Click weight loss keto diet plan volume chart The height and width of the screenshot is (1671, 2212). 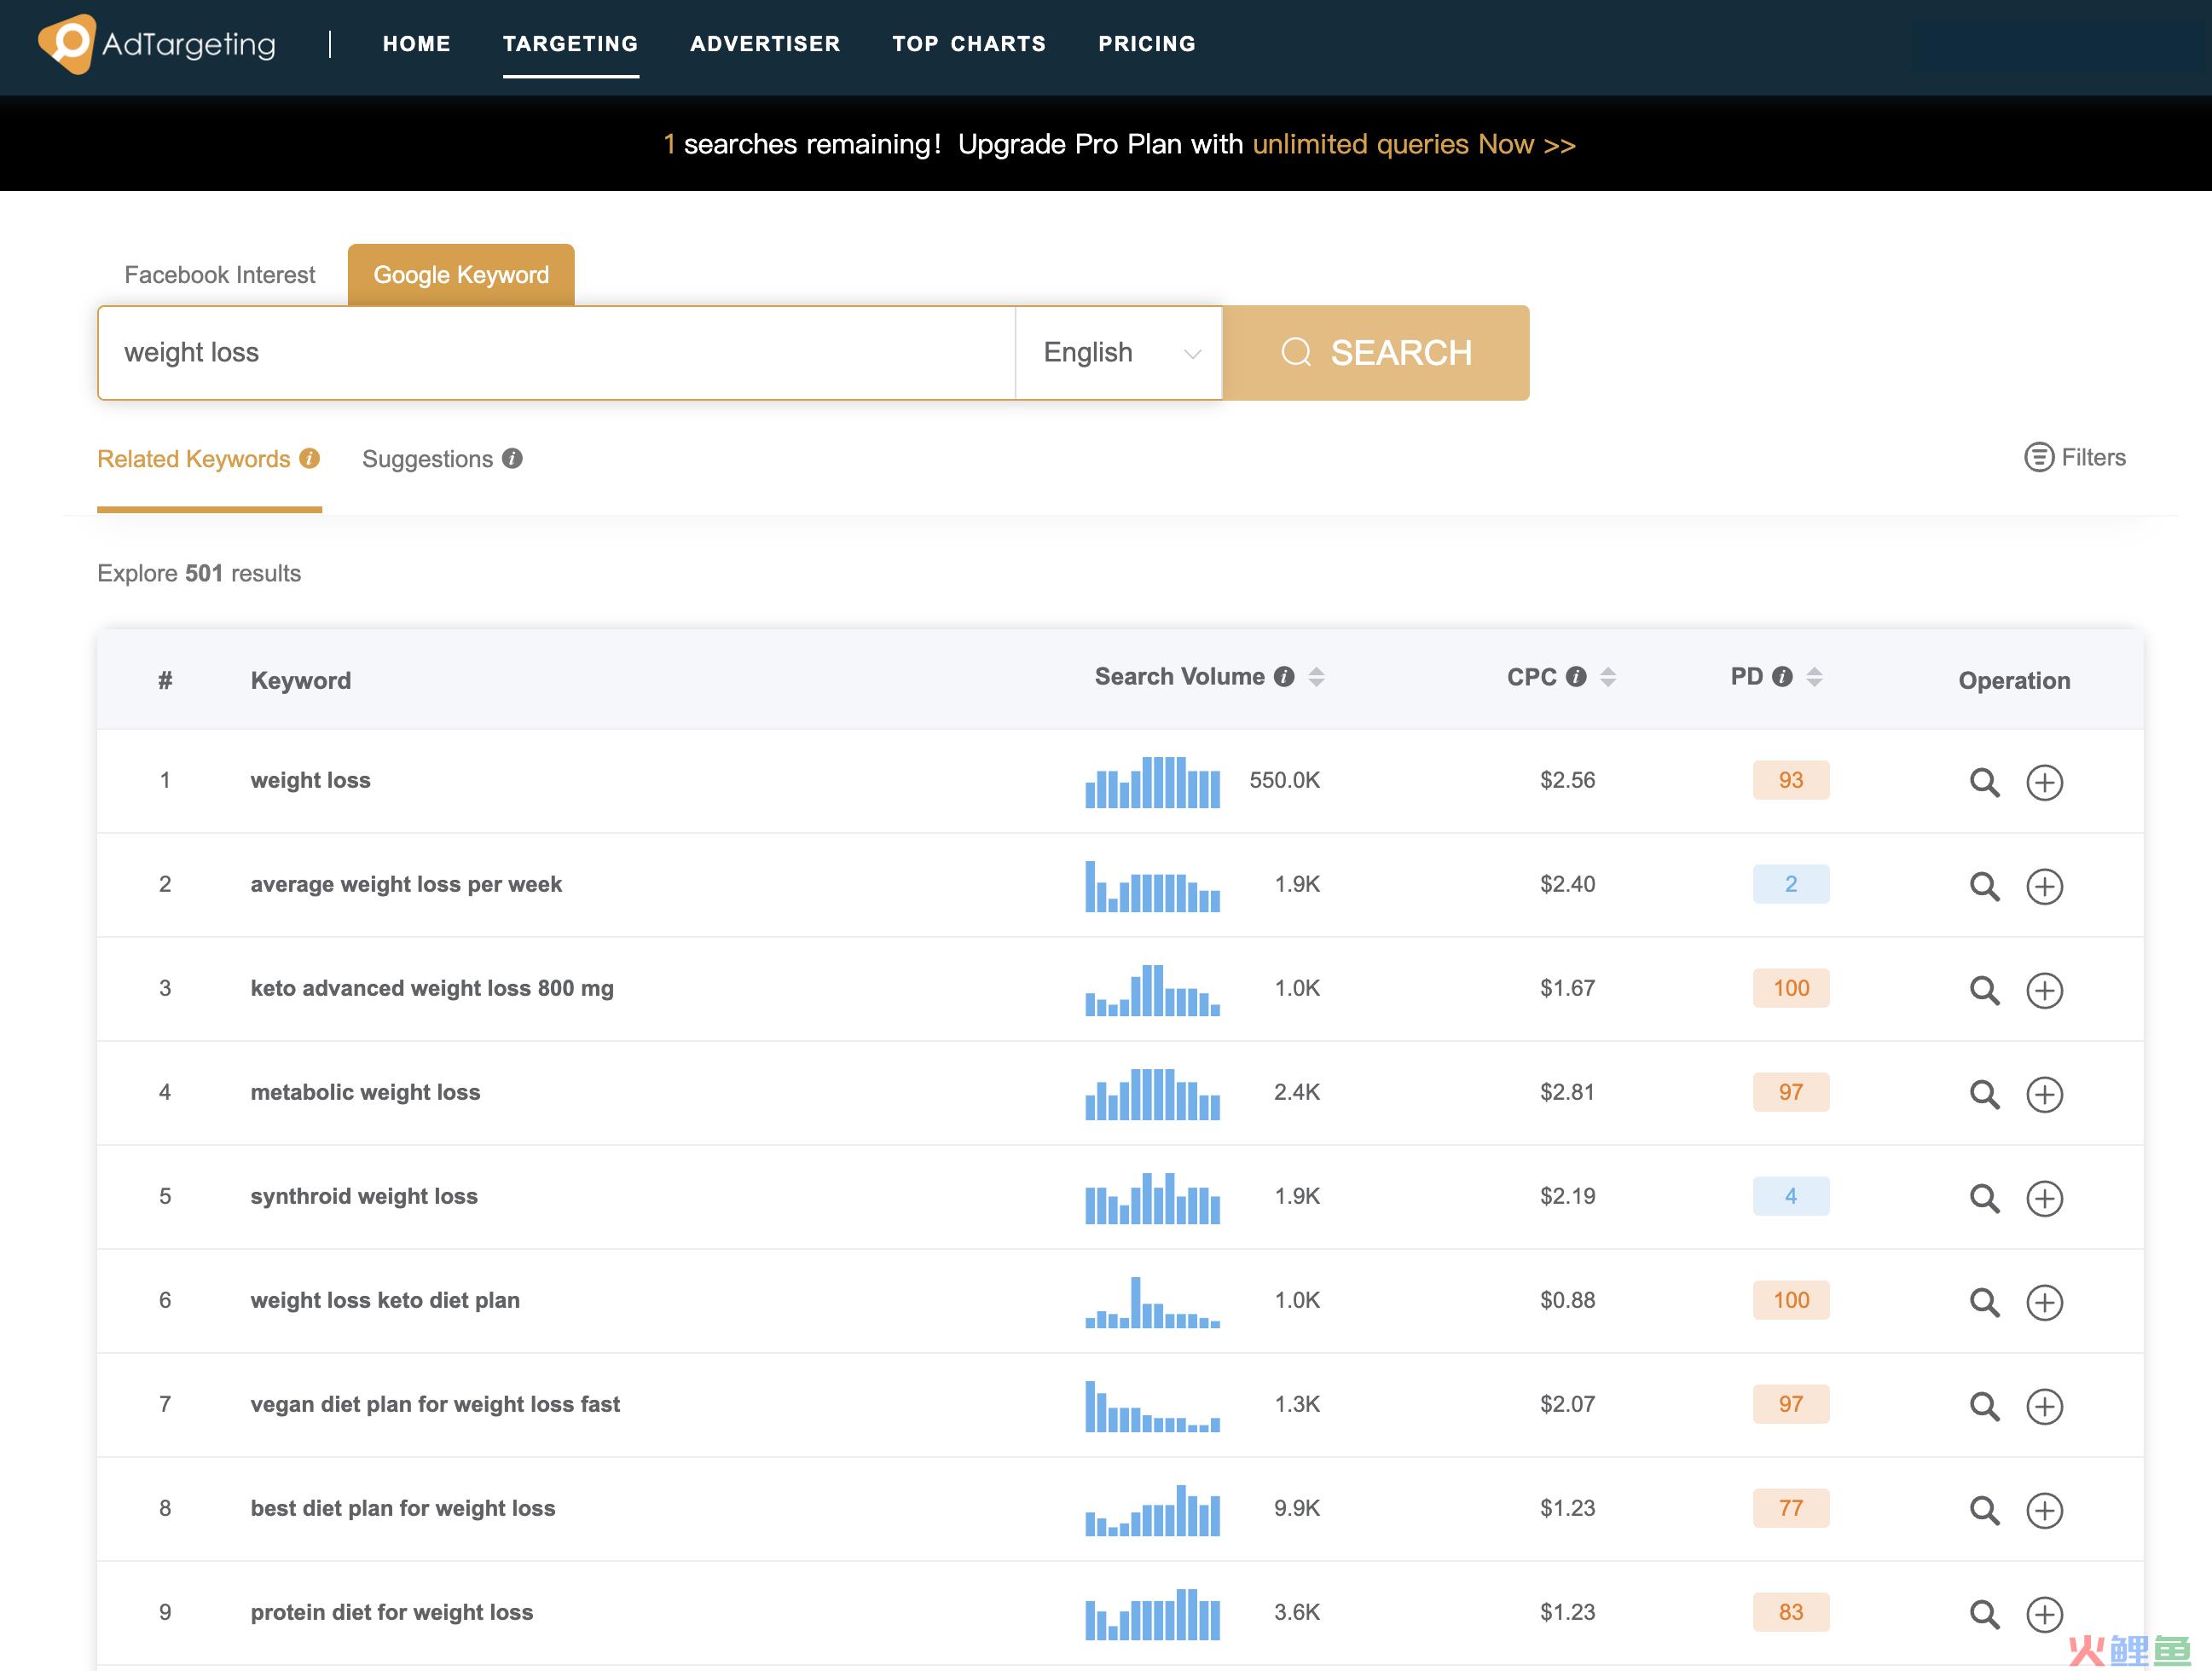click(x=1152, y=1302)
